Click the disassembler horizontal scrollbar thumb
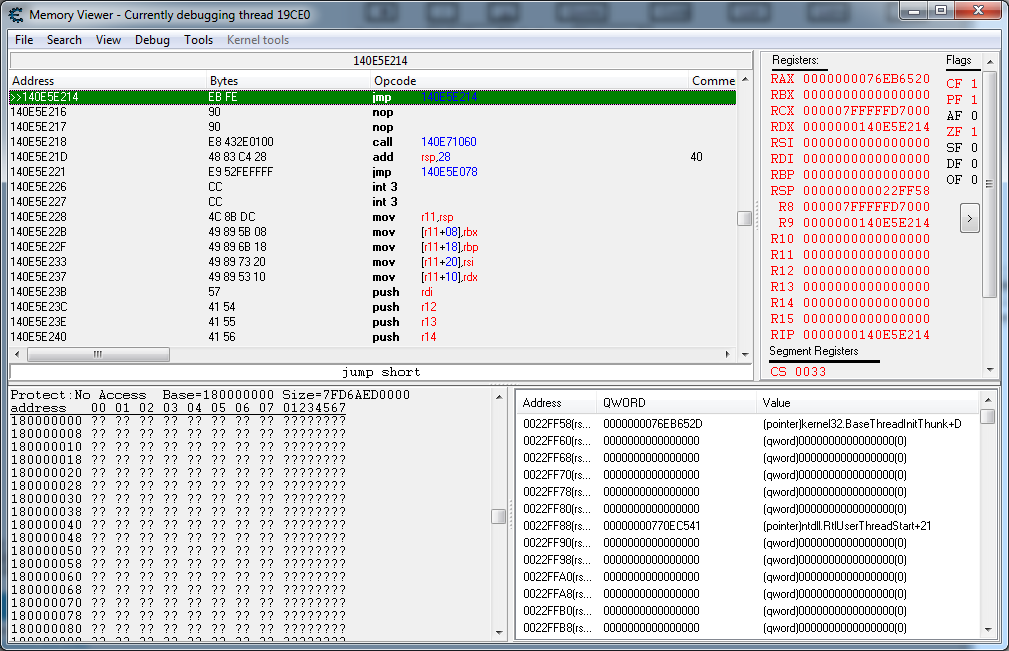Screen dimensions: 1009x651 (98, 354)
